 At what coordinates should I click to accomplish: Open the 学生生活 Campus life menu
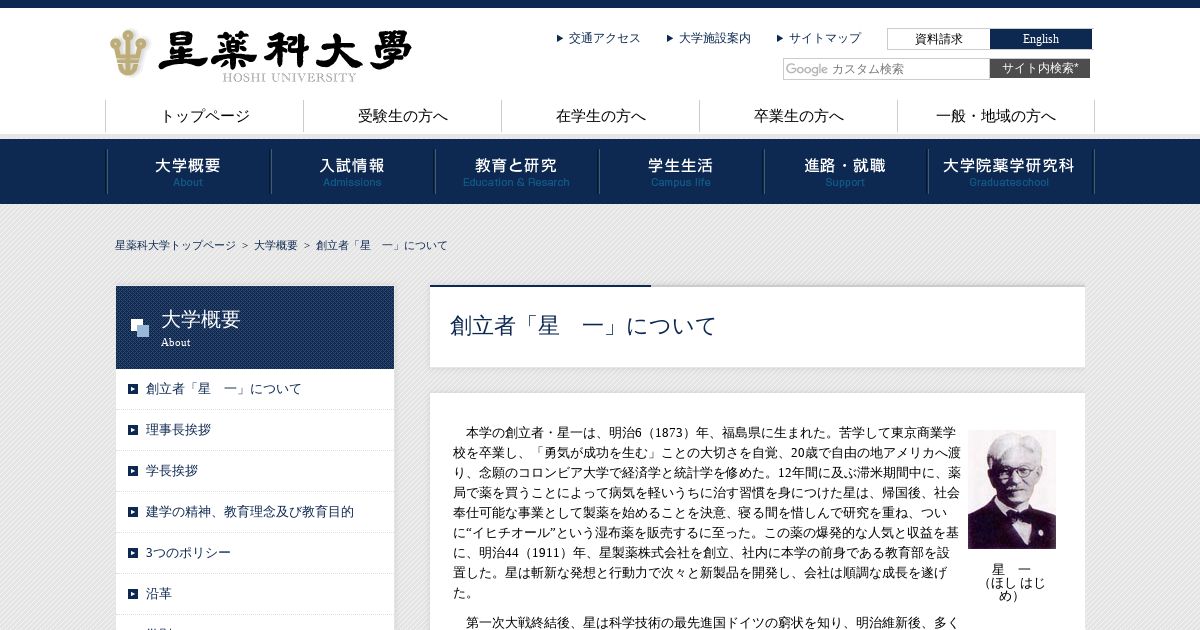coord(681,171)
